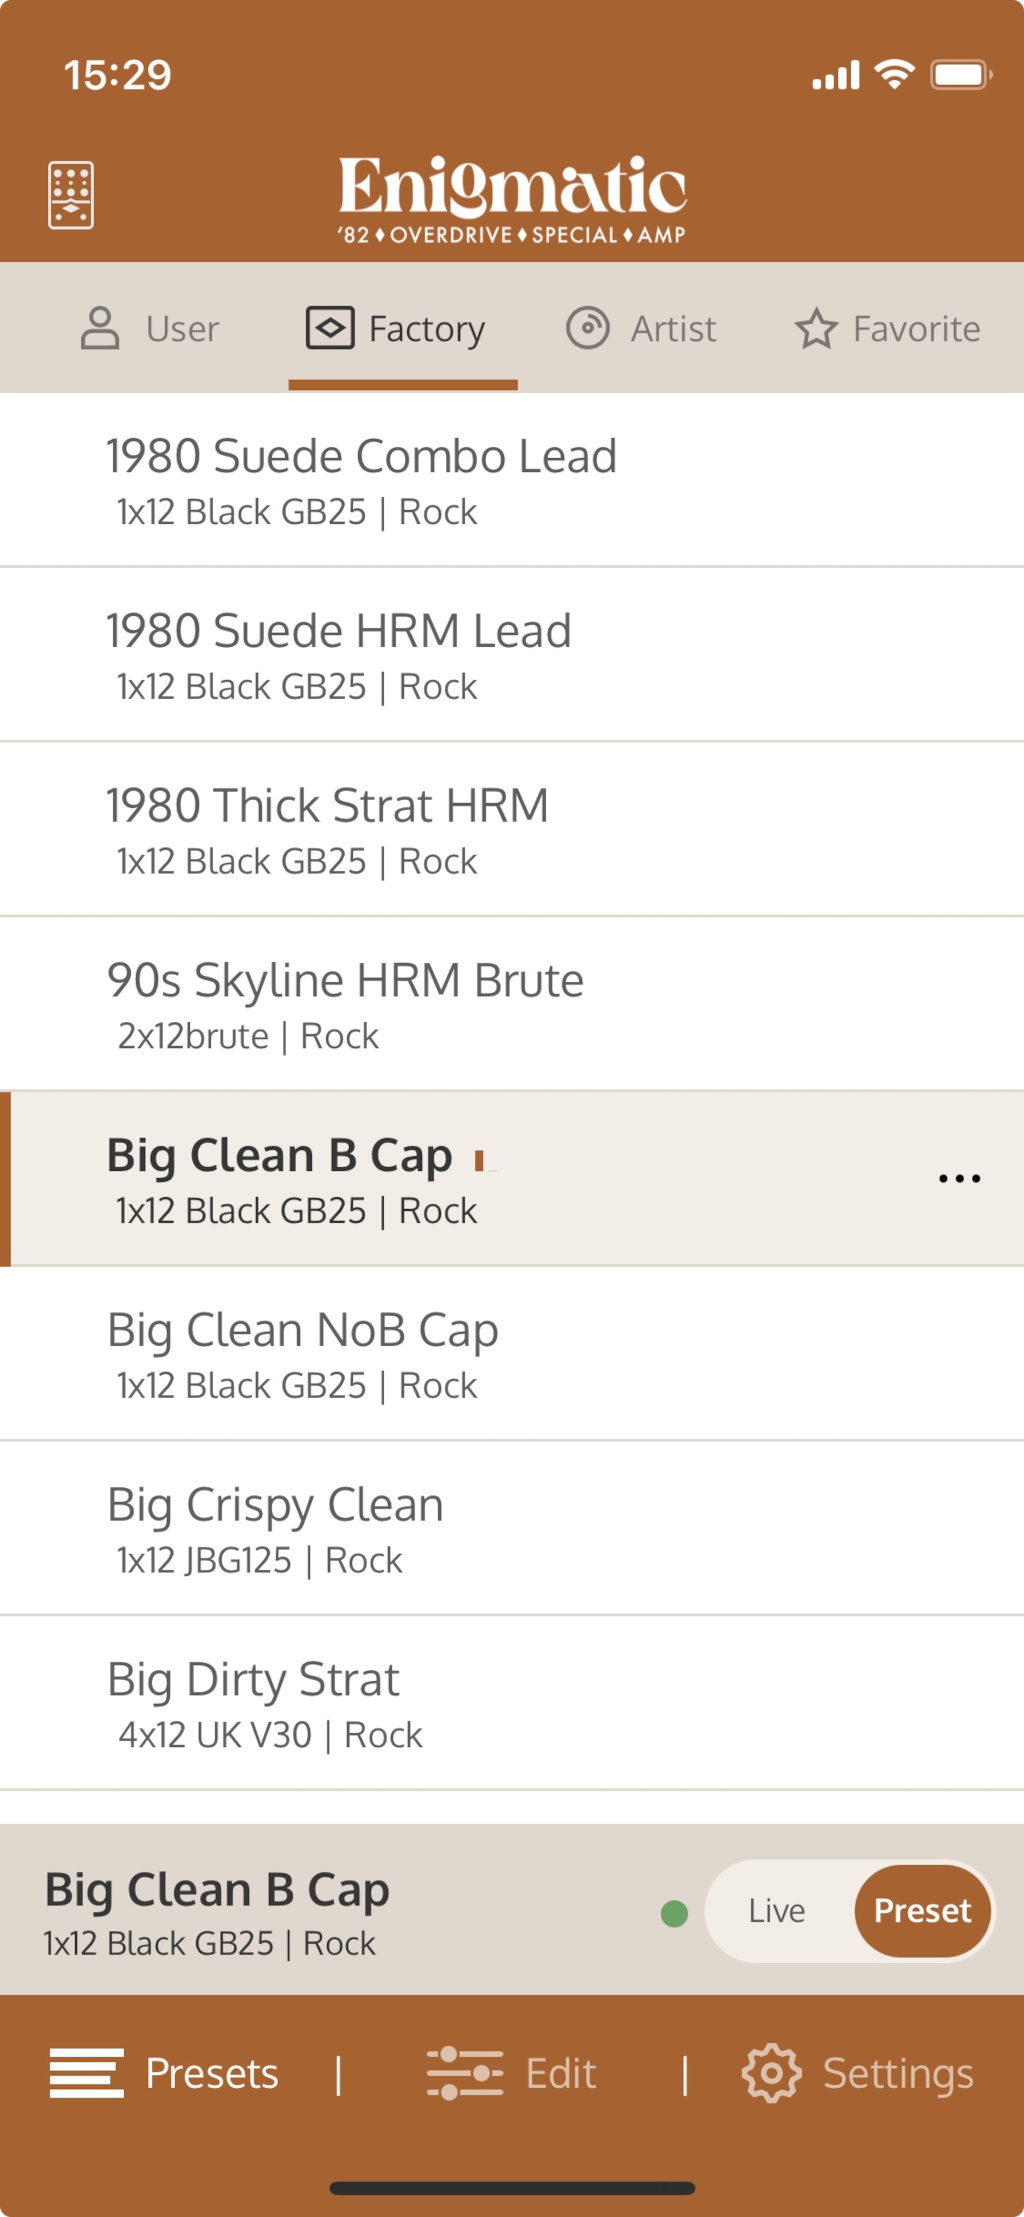Open the pedalboard device icon in header

[71, 195]
